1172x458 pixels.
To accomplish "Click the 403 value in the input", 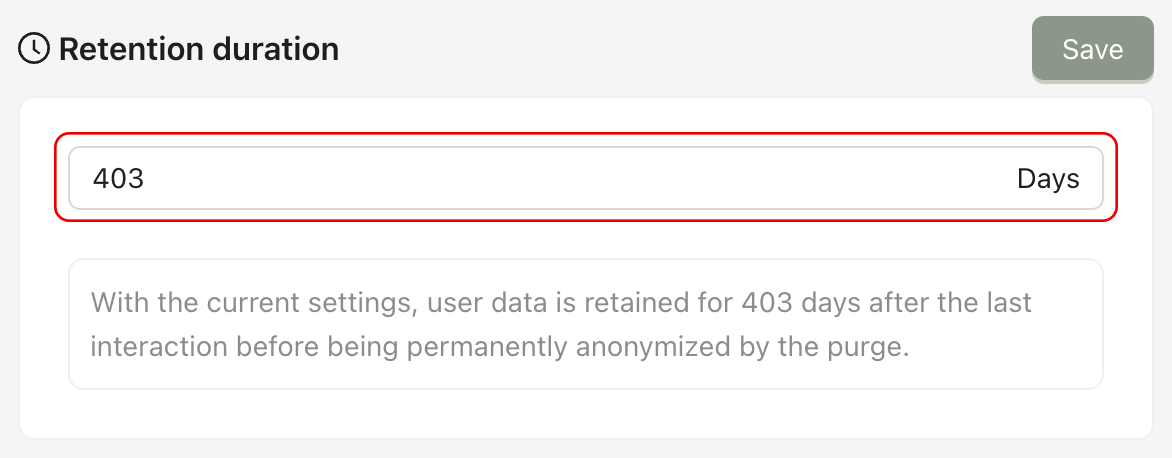I will pyautogui.click(x=119, y=179).
